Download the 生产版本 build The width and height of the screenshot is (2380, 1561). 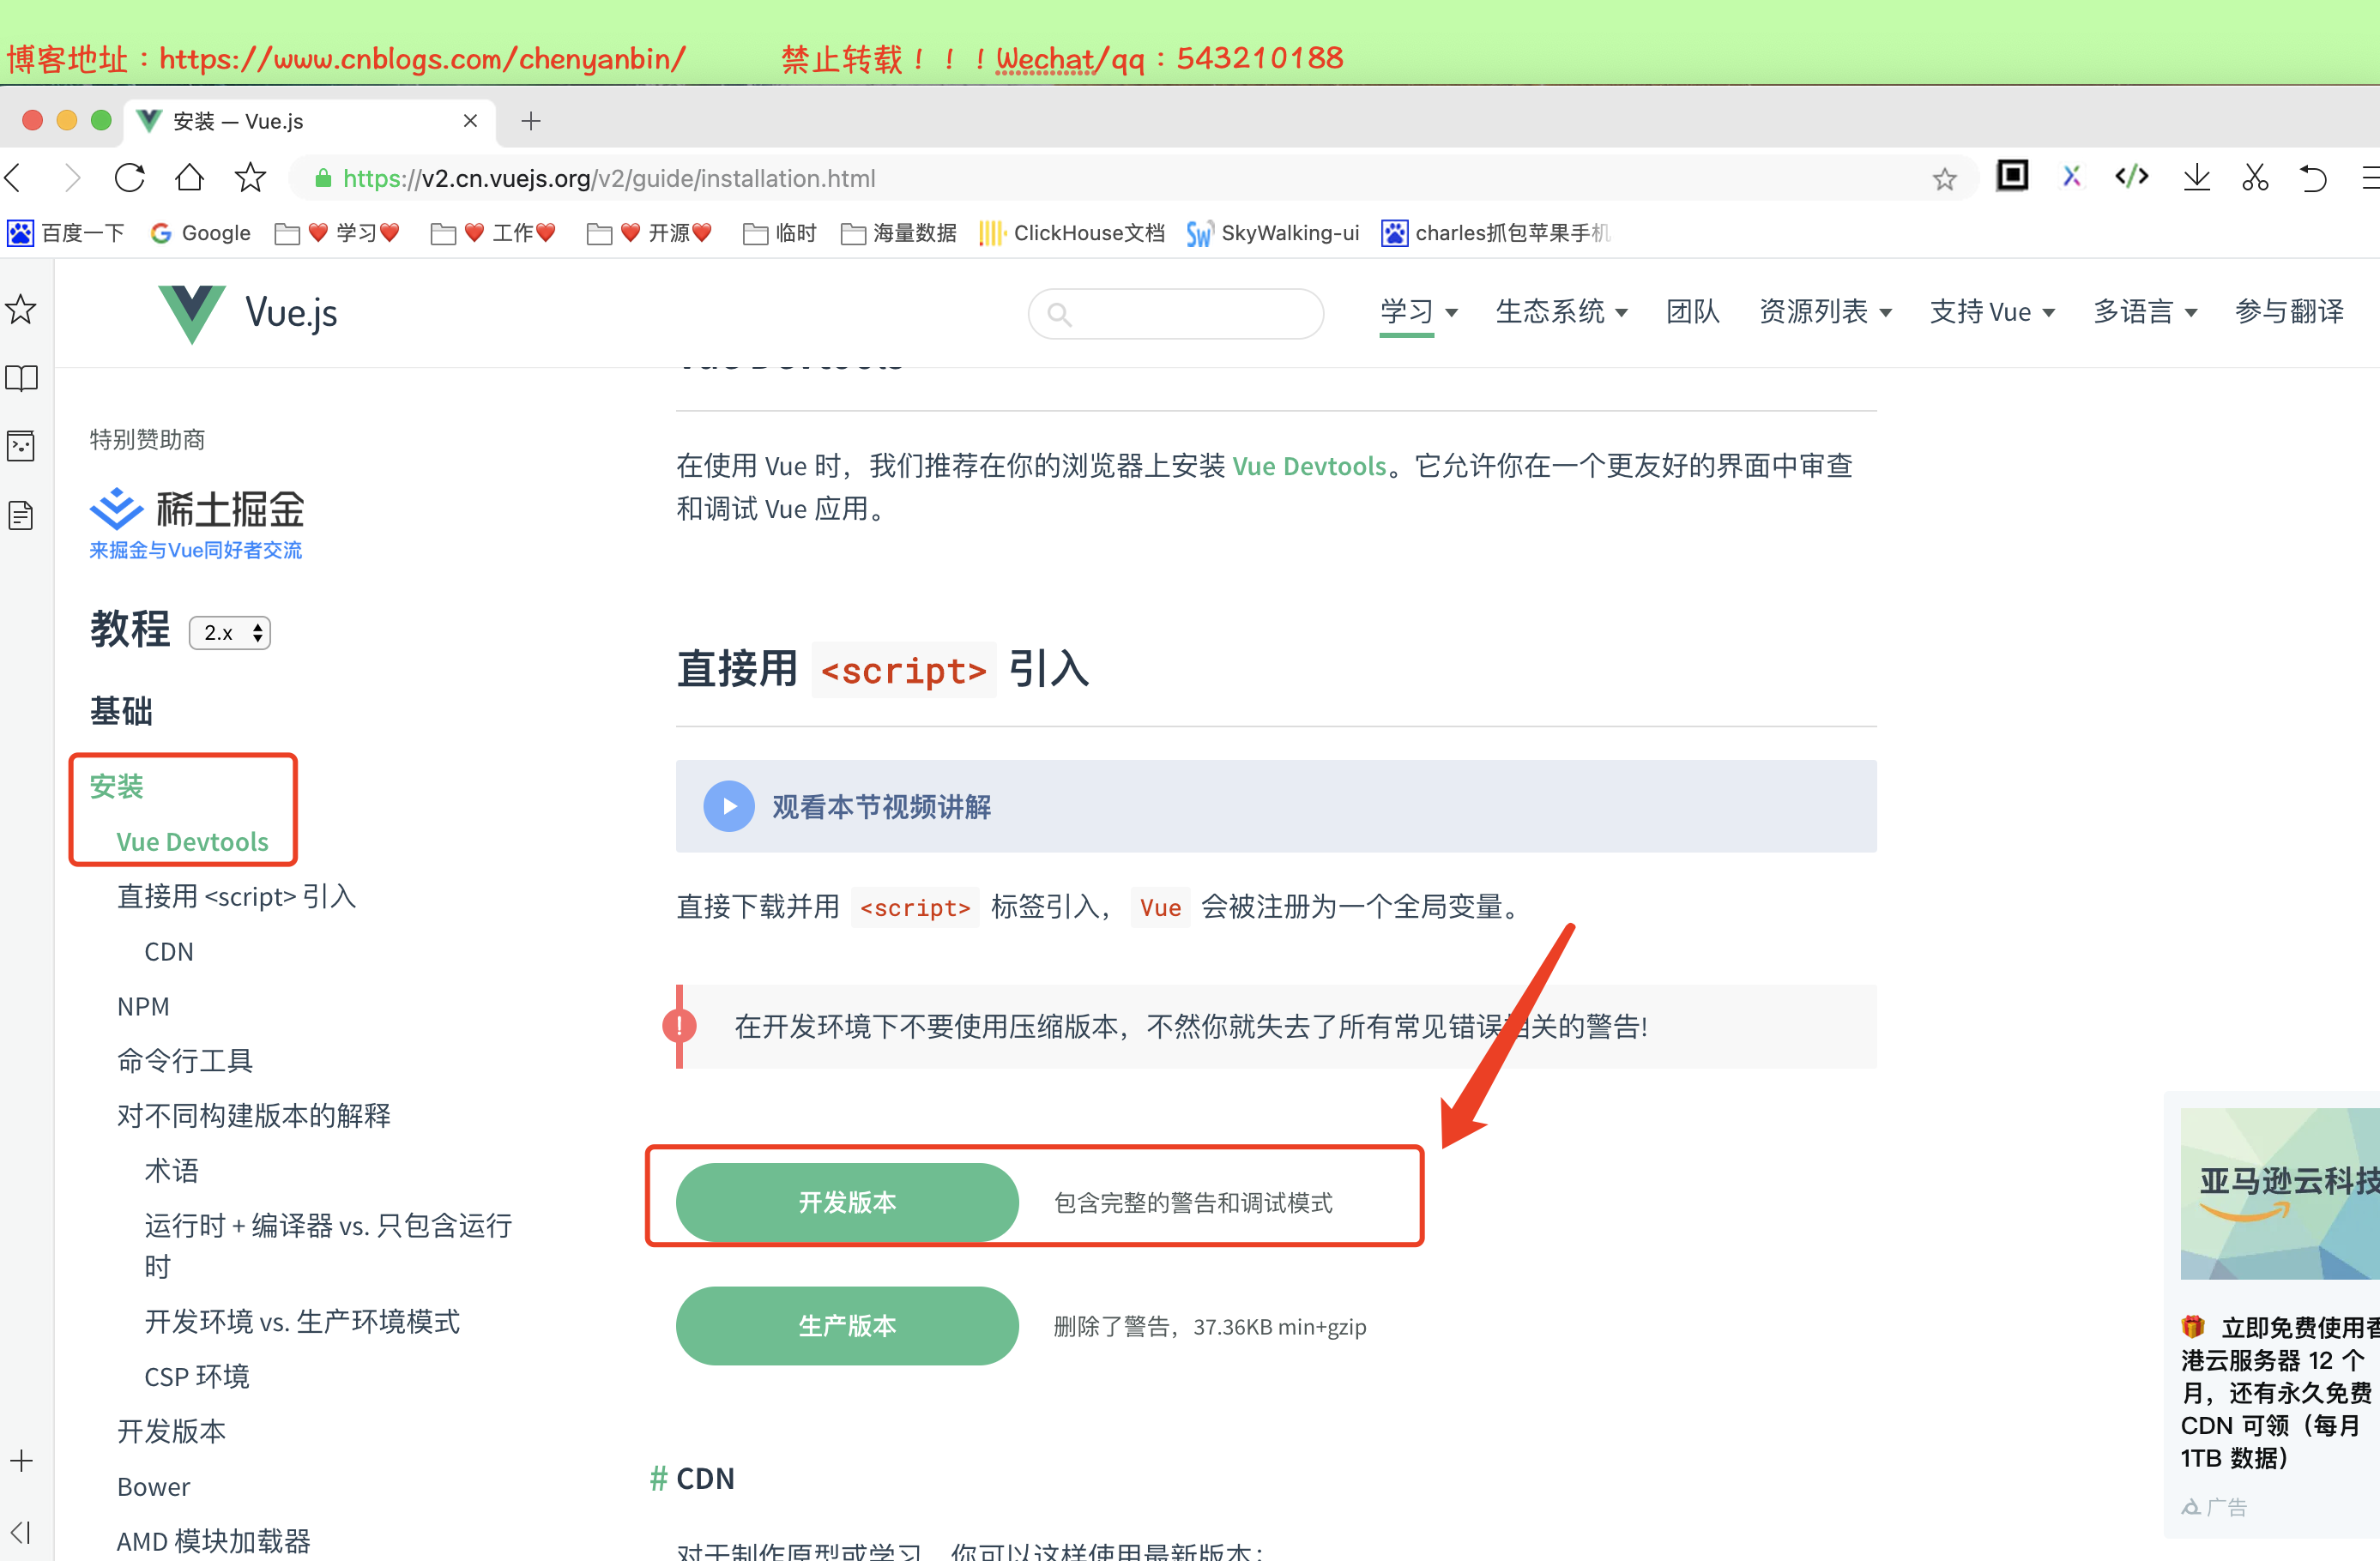click(847, 1326)
